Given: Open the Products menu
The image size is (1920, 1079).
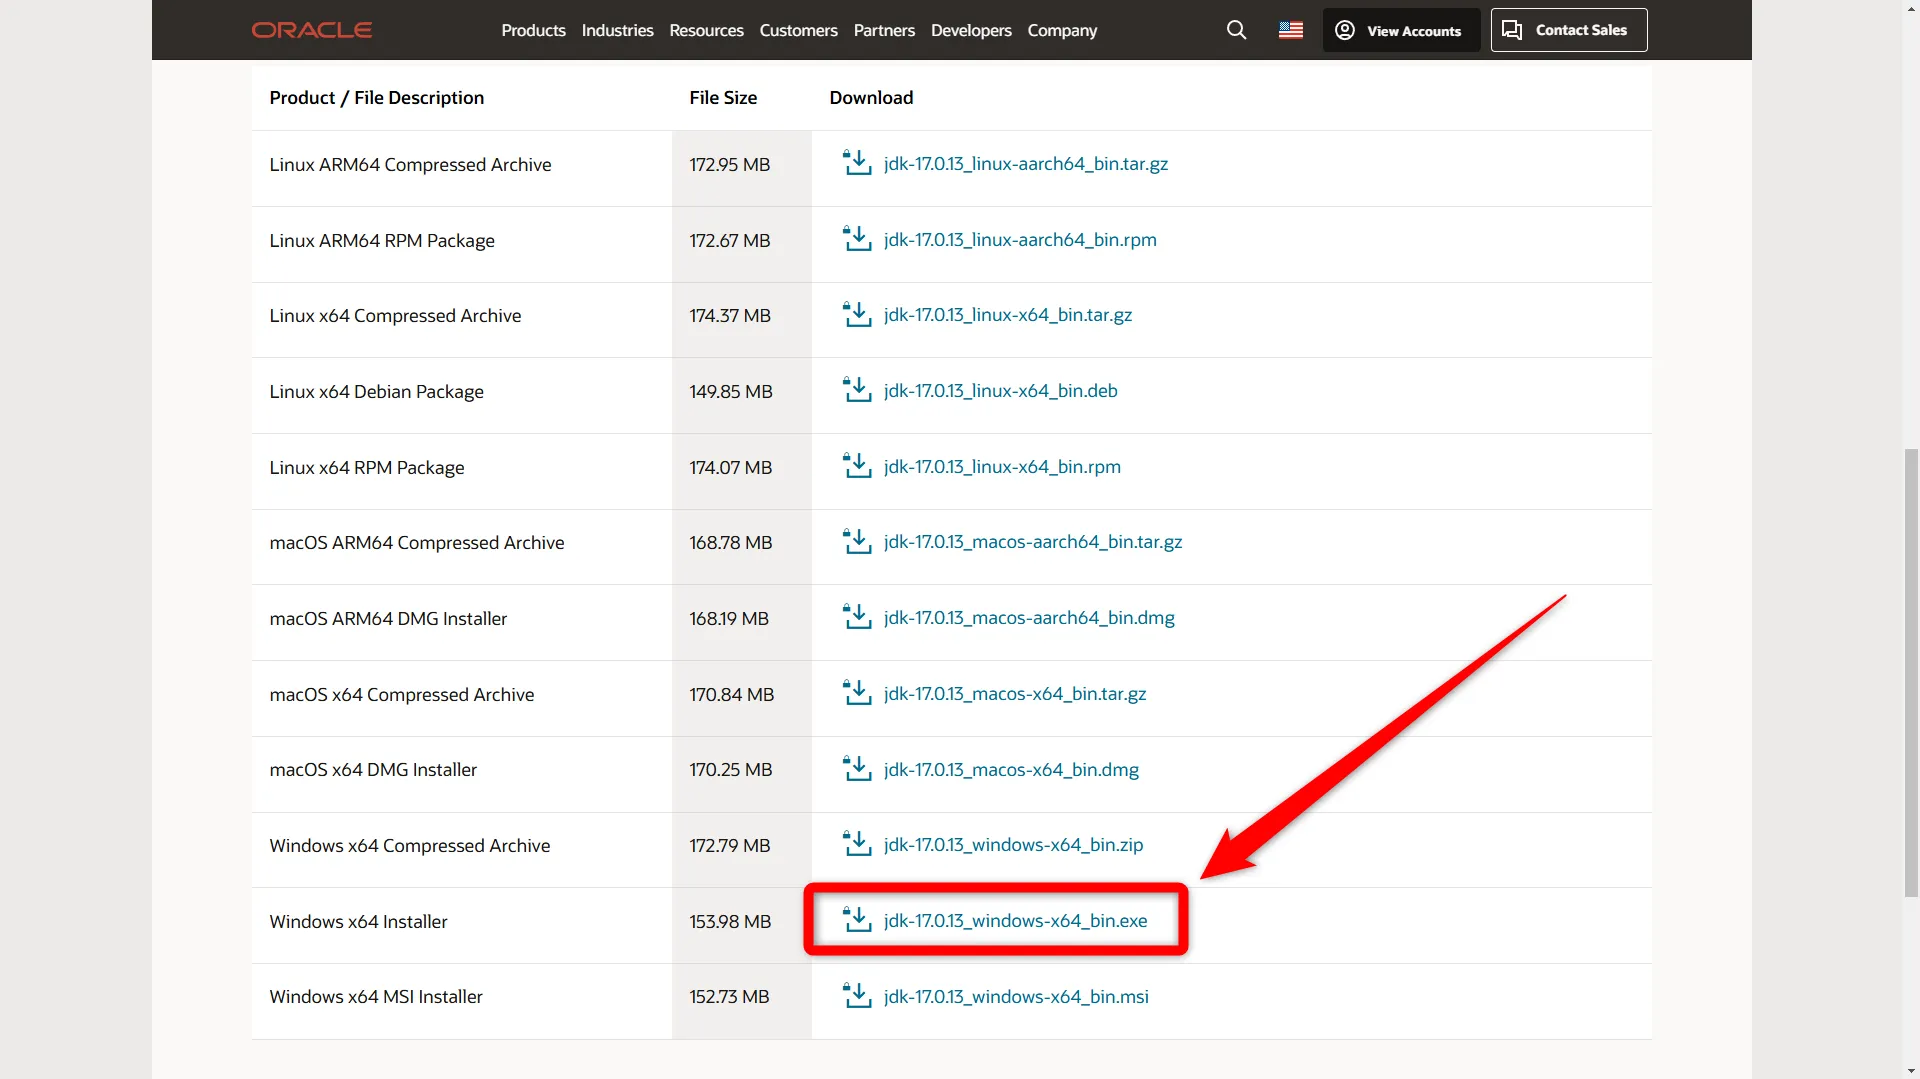Looking at the screenshot, I should tap(533, 30).
